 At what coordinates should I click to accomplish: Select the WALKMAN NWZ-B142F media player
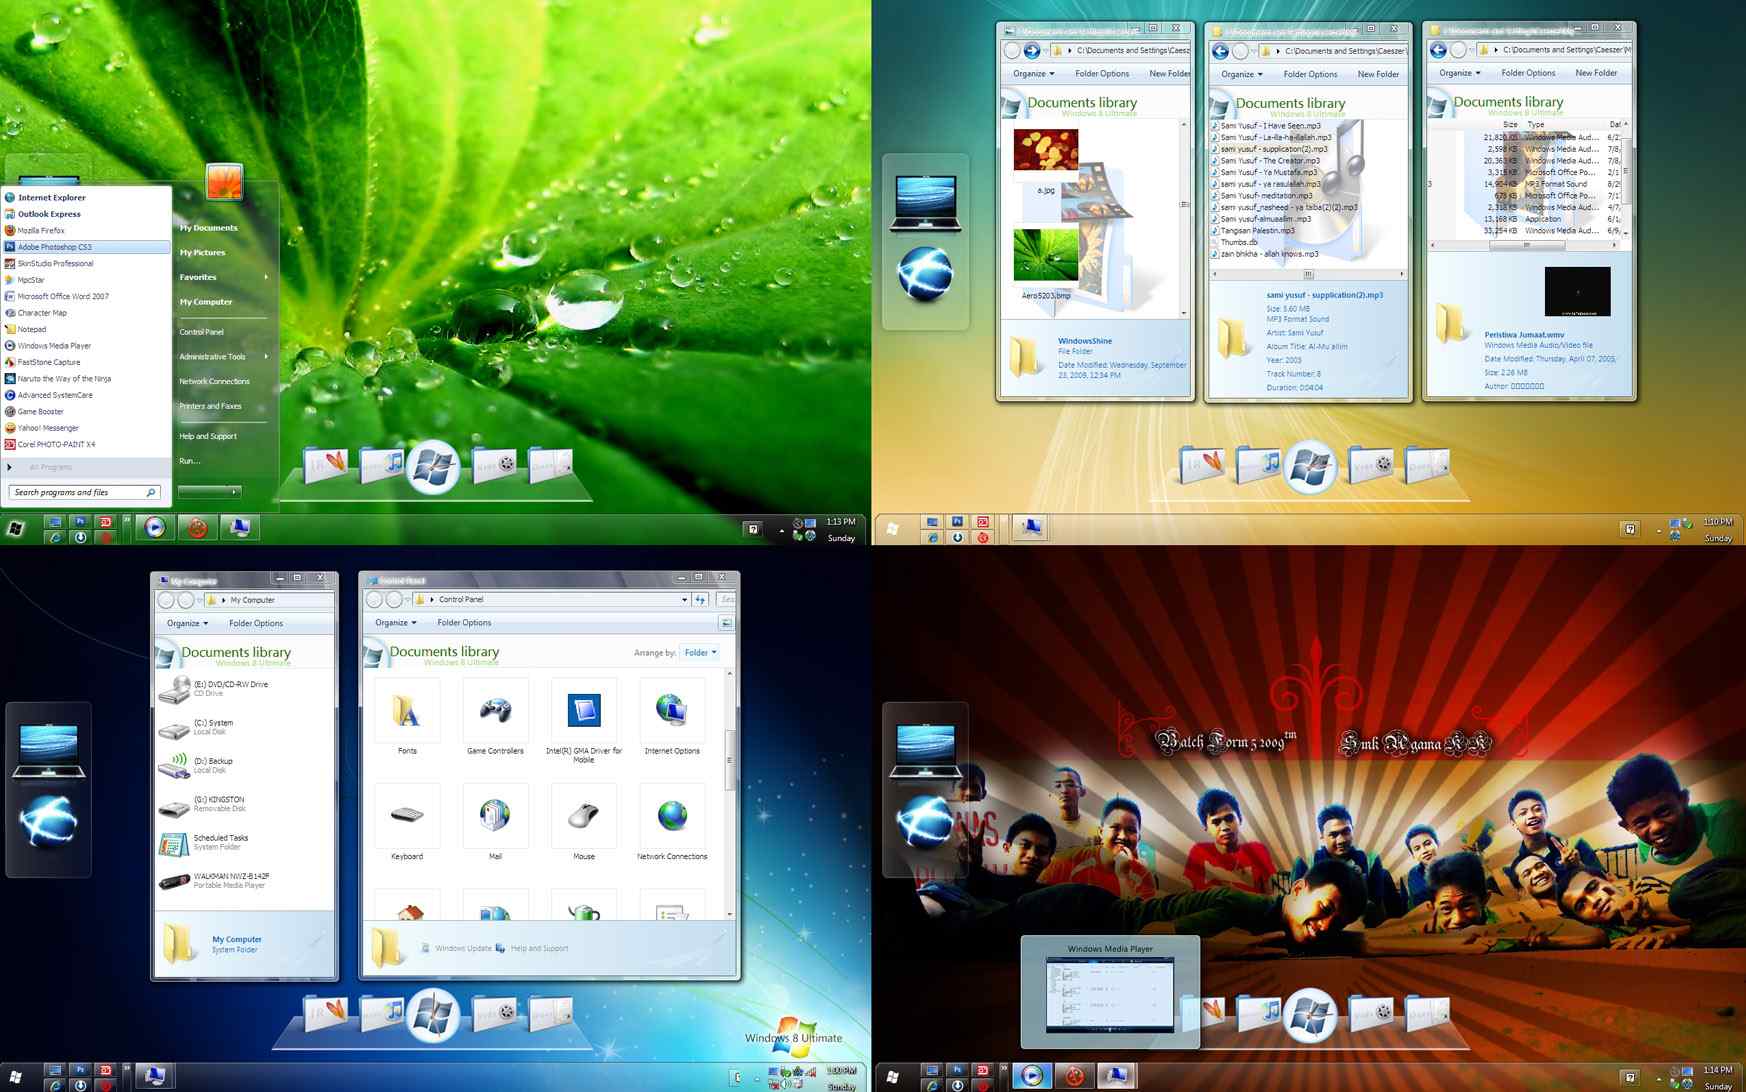coord(216,880)
